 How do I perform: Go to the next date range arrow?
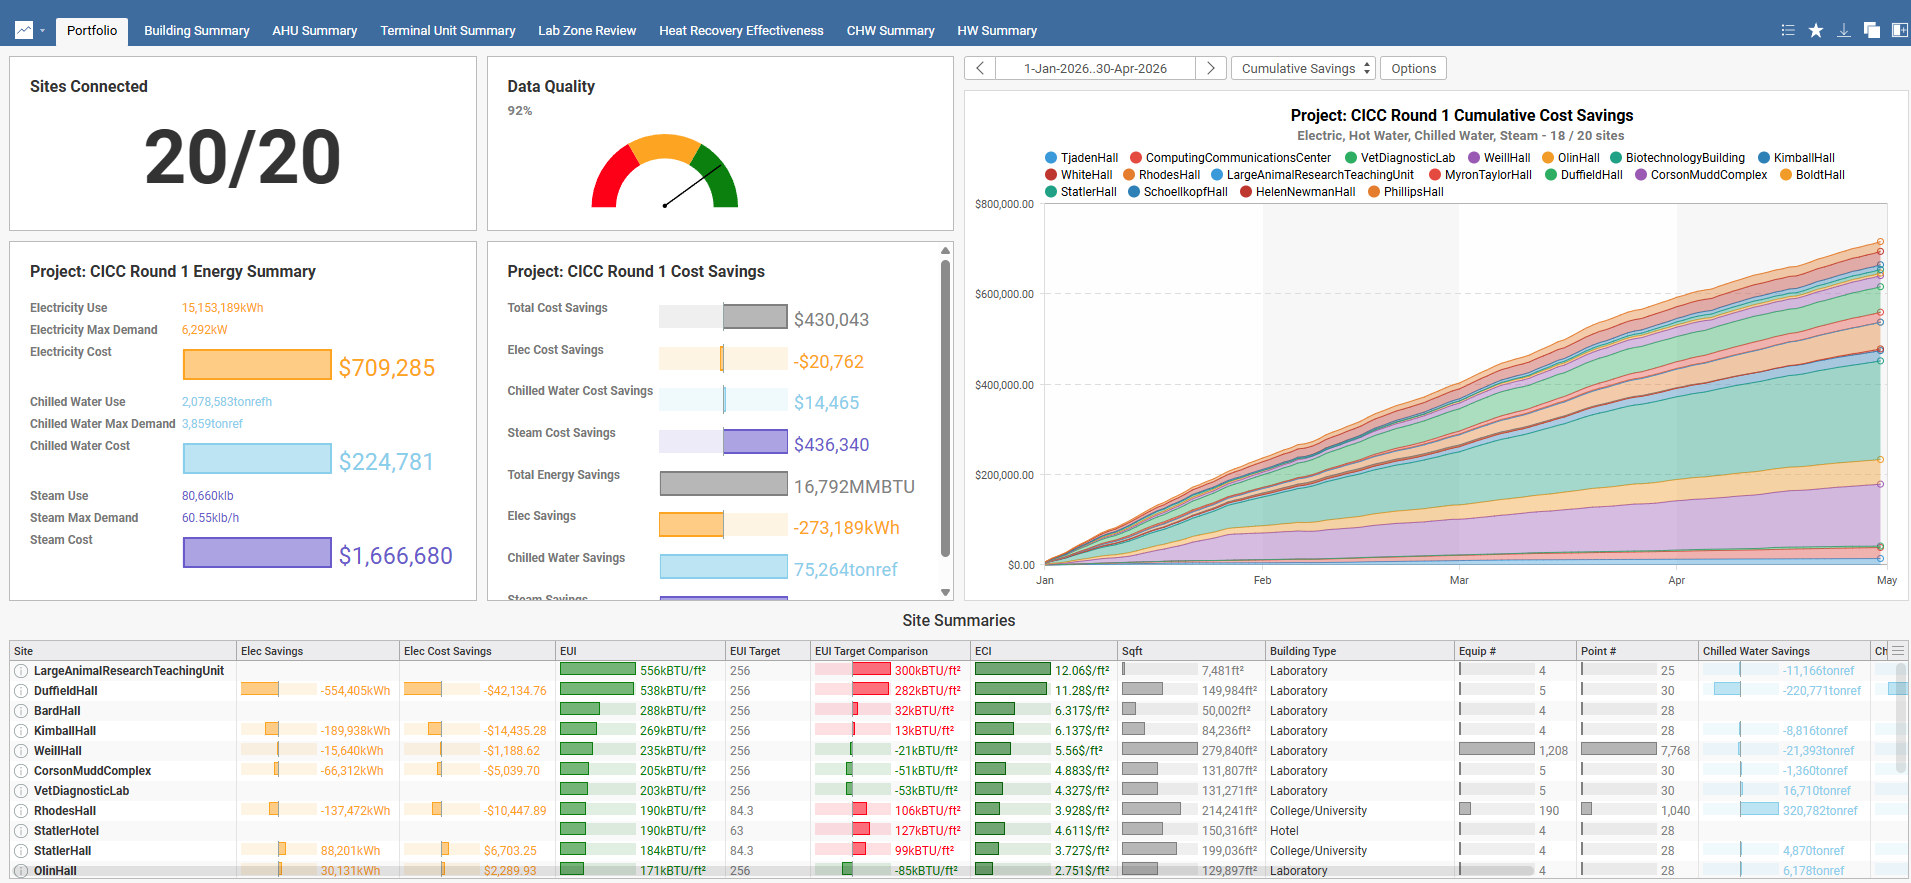[x=1211, y=68]
